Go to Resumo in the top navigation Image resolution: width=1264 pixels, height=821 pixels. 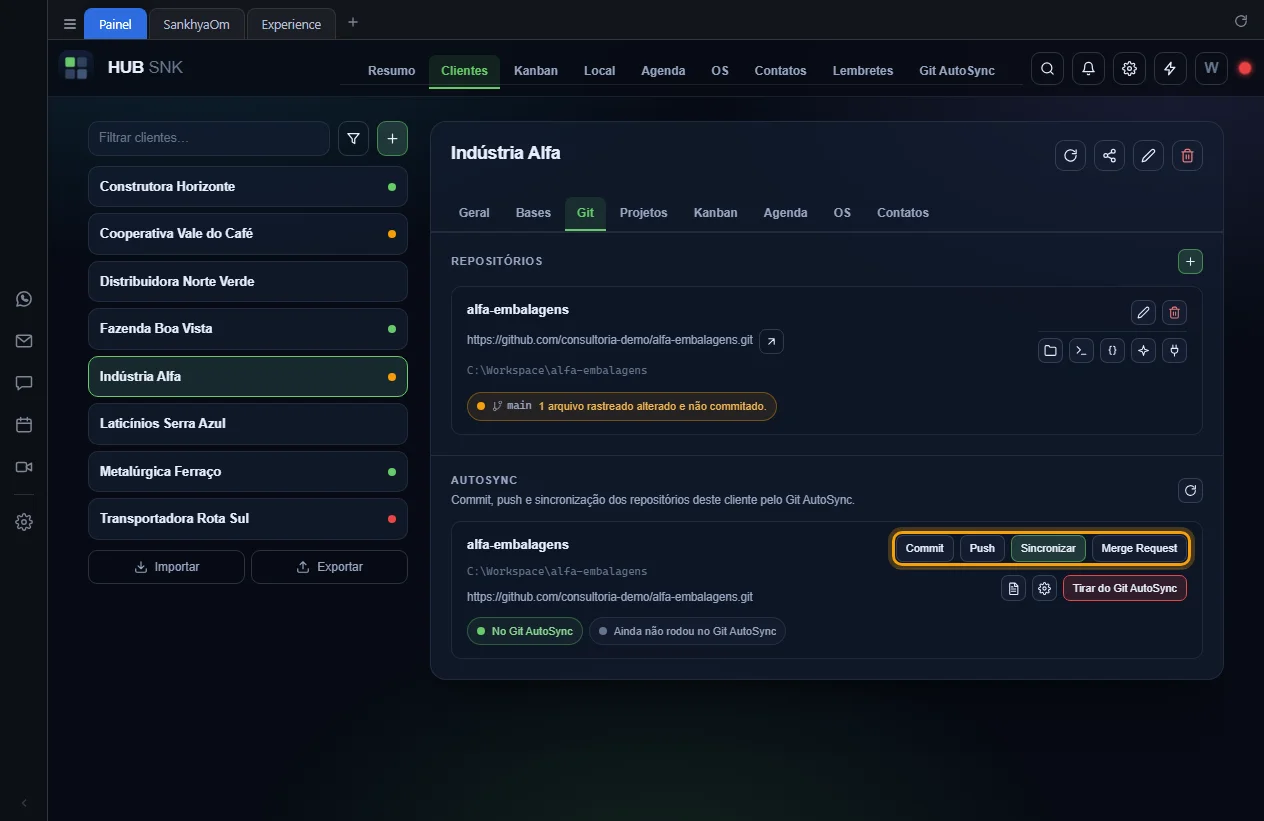point(391,71)
